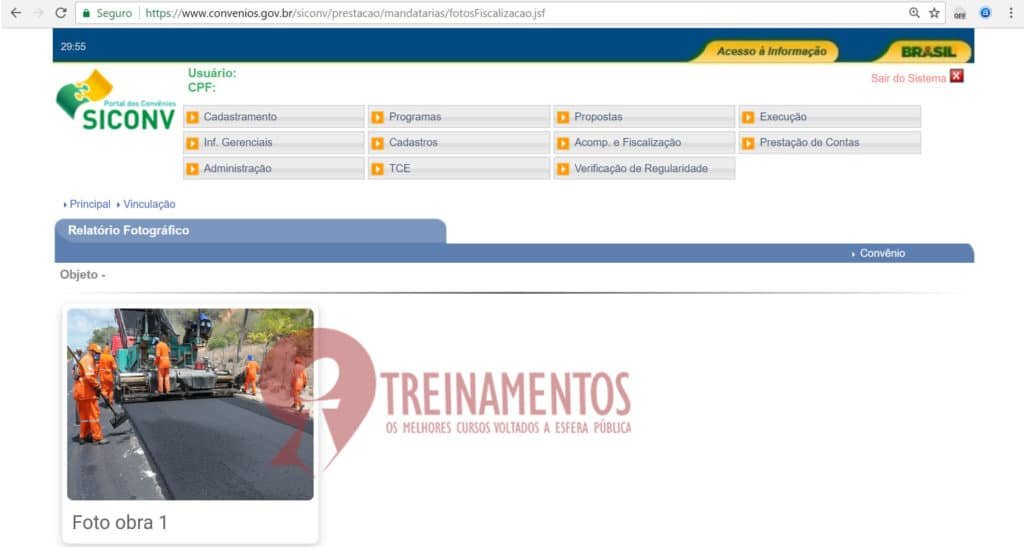1024x551 pixels.
Task: Open Chrome three-dot menu
Action: (x=1011, y=13)
